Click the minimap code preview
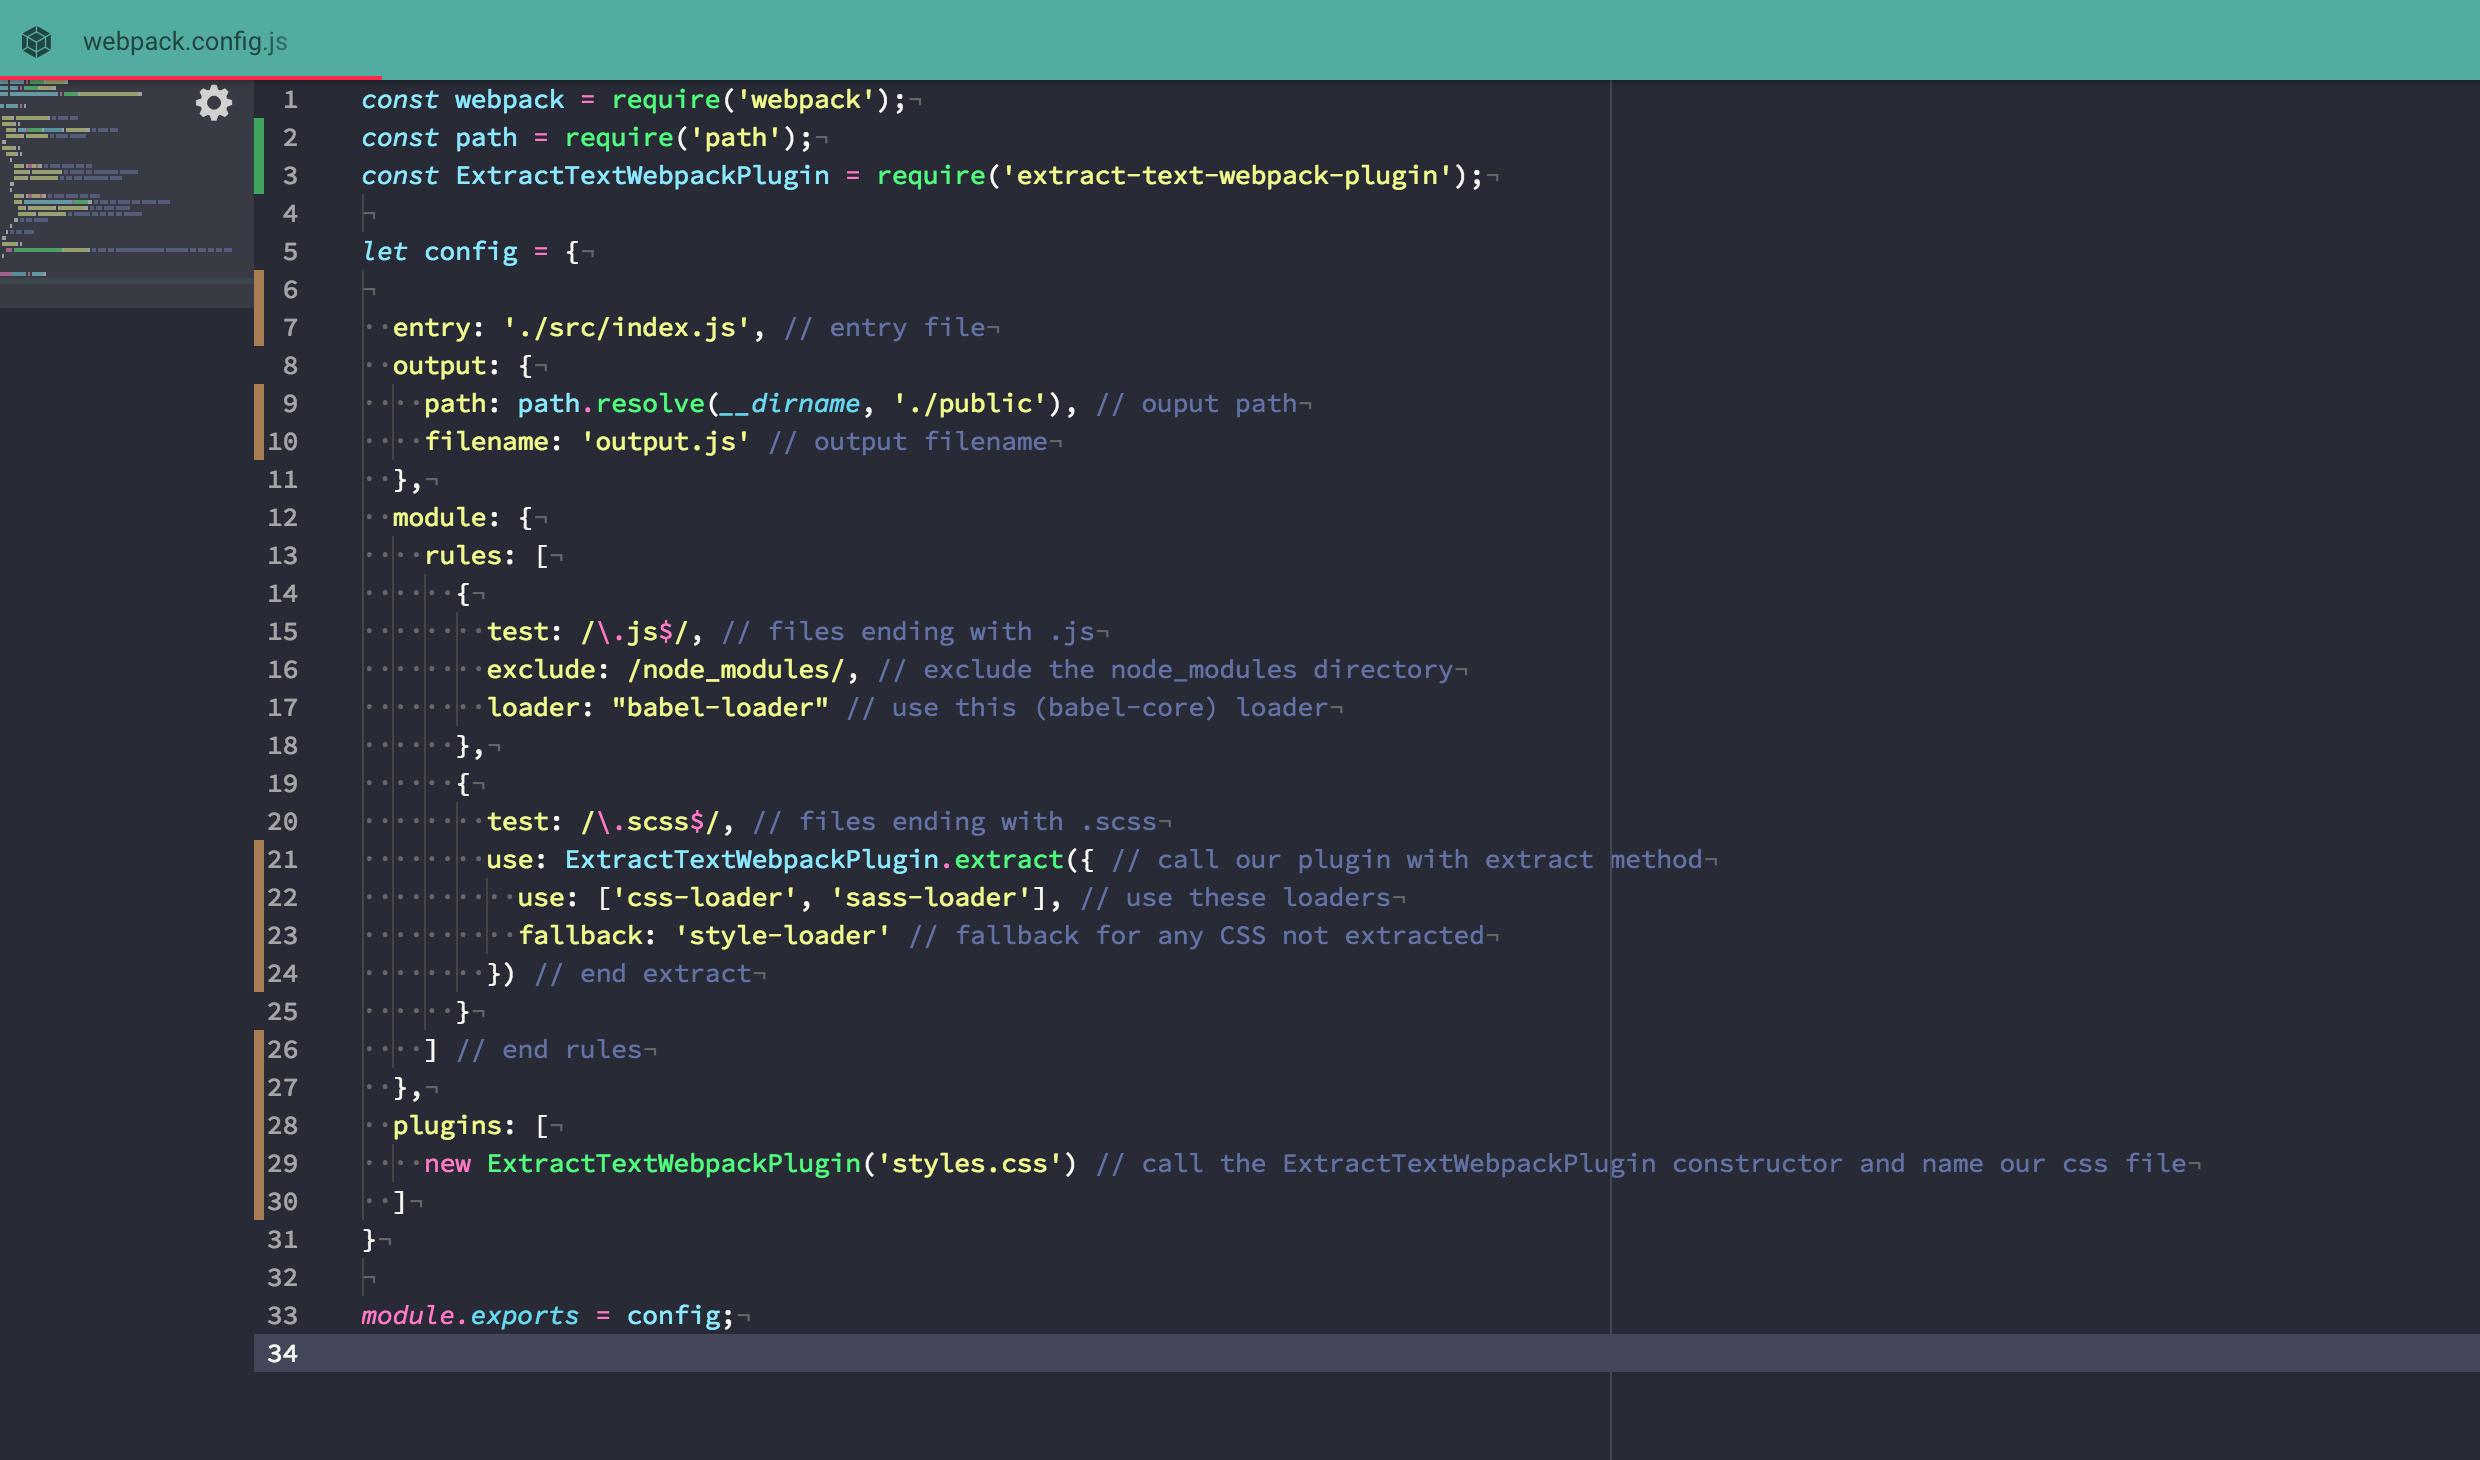Viewport: 2480px width, 1460px height. click(100, 180)
